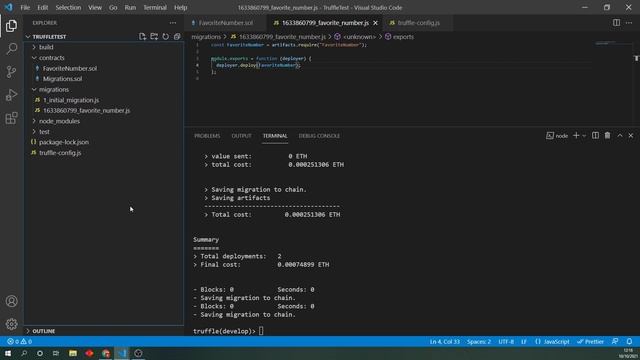This screenshot has width=640, height=360.
Task: Open 1_initial_migration.js in the file tree
Action: (x=71, y=100)
